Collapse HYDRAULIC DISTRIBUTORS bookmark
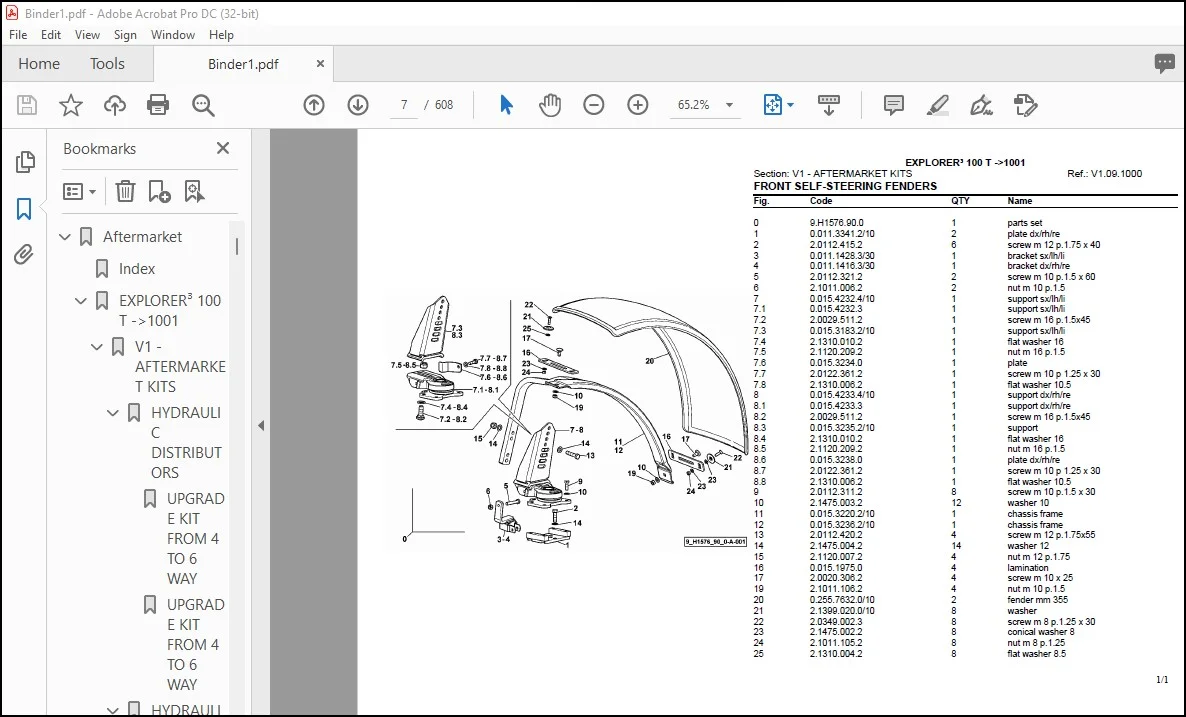Screen dimensions: 1186x717 pyautogui.click(x=113, y=413)
